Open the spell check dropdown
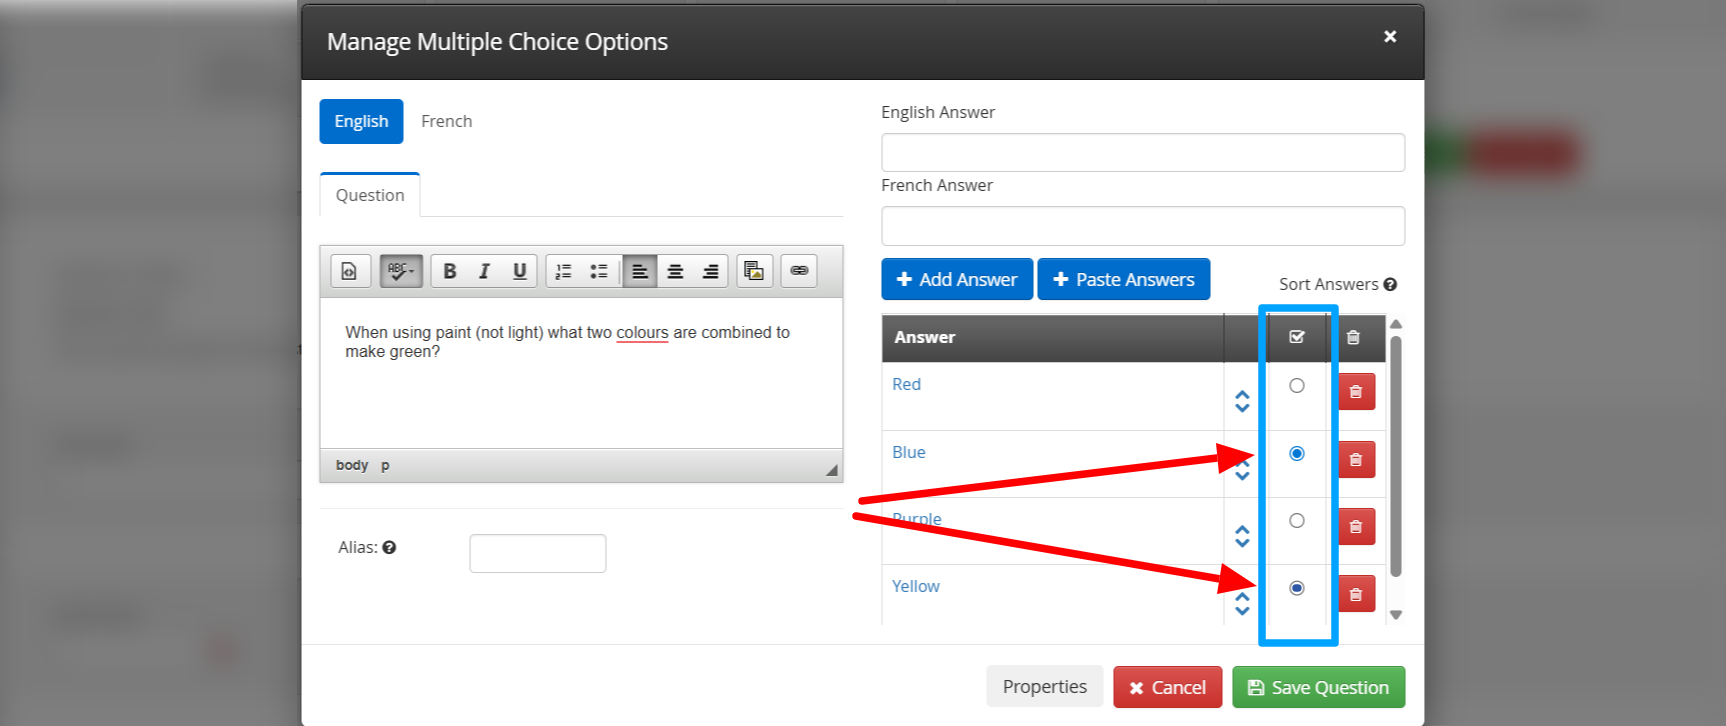This screenshot has width=1726, height=726. (401, 271)
